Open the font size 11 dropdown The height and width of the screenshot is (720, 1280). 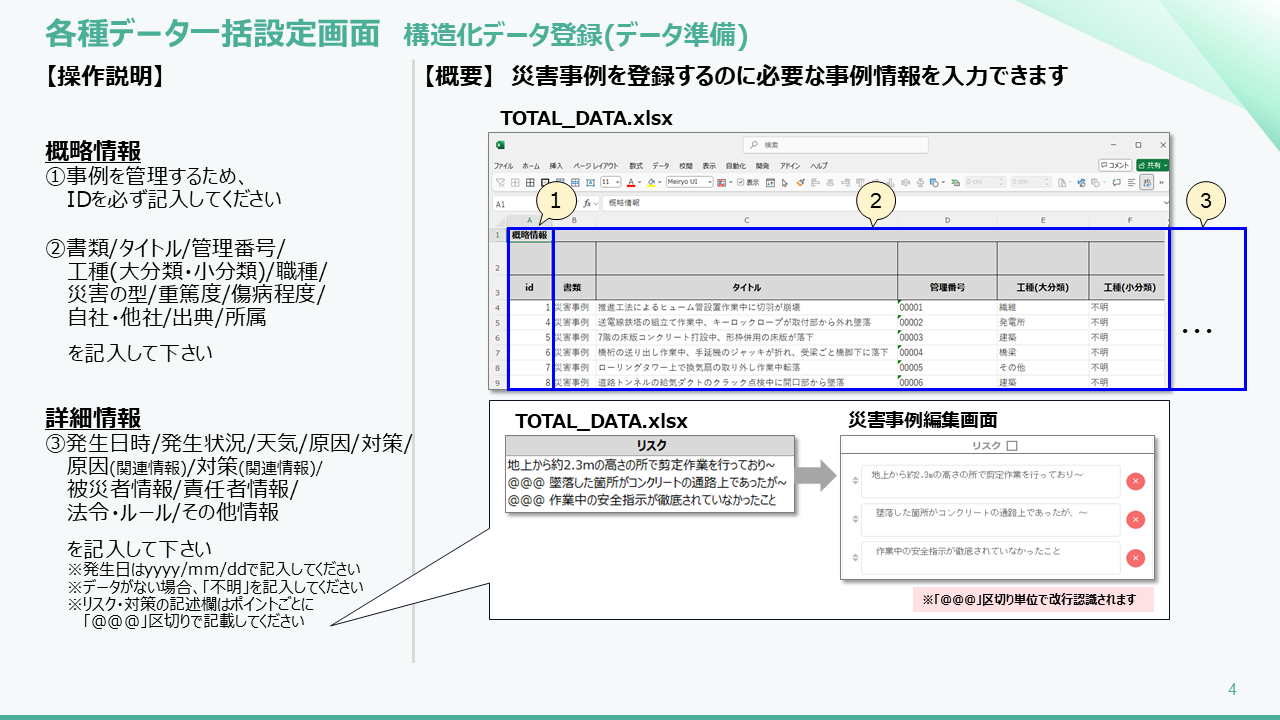coord(610,182)
